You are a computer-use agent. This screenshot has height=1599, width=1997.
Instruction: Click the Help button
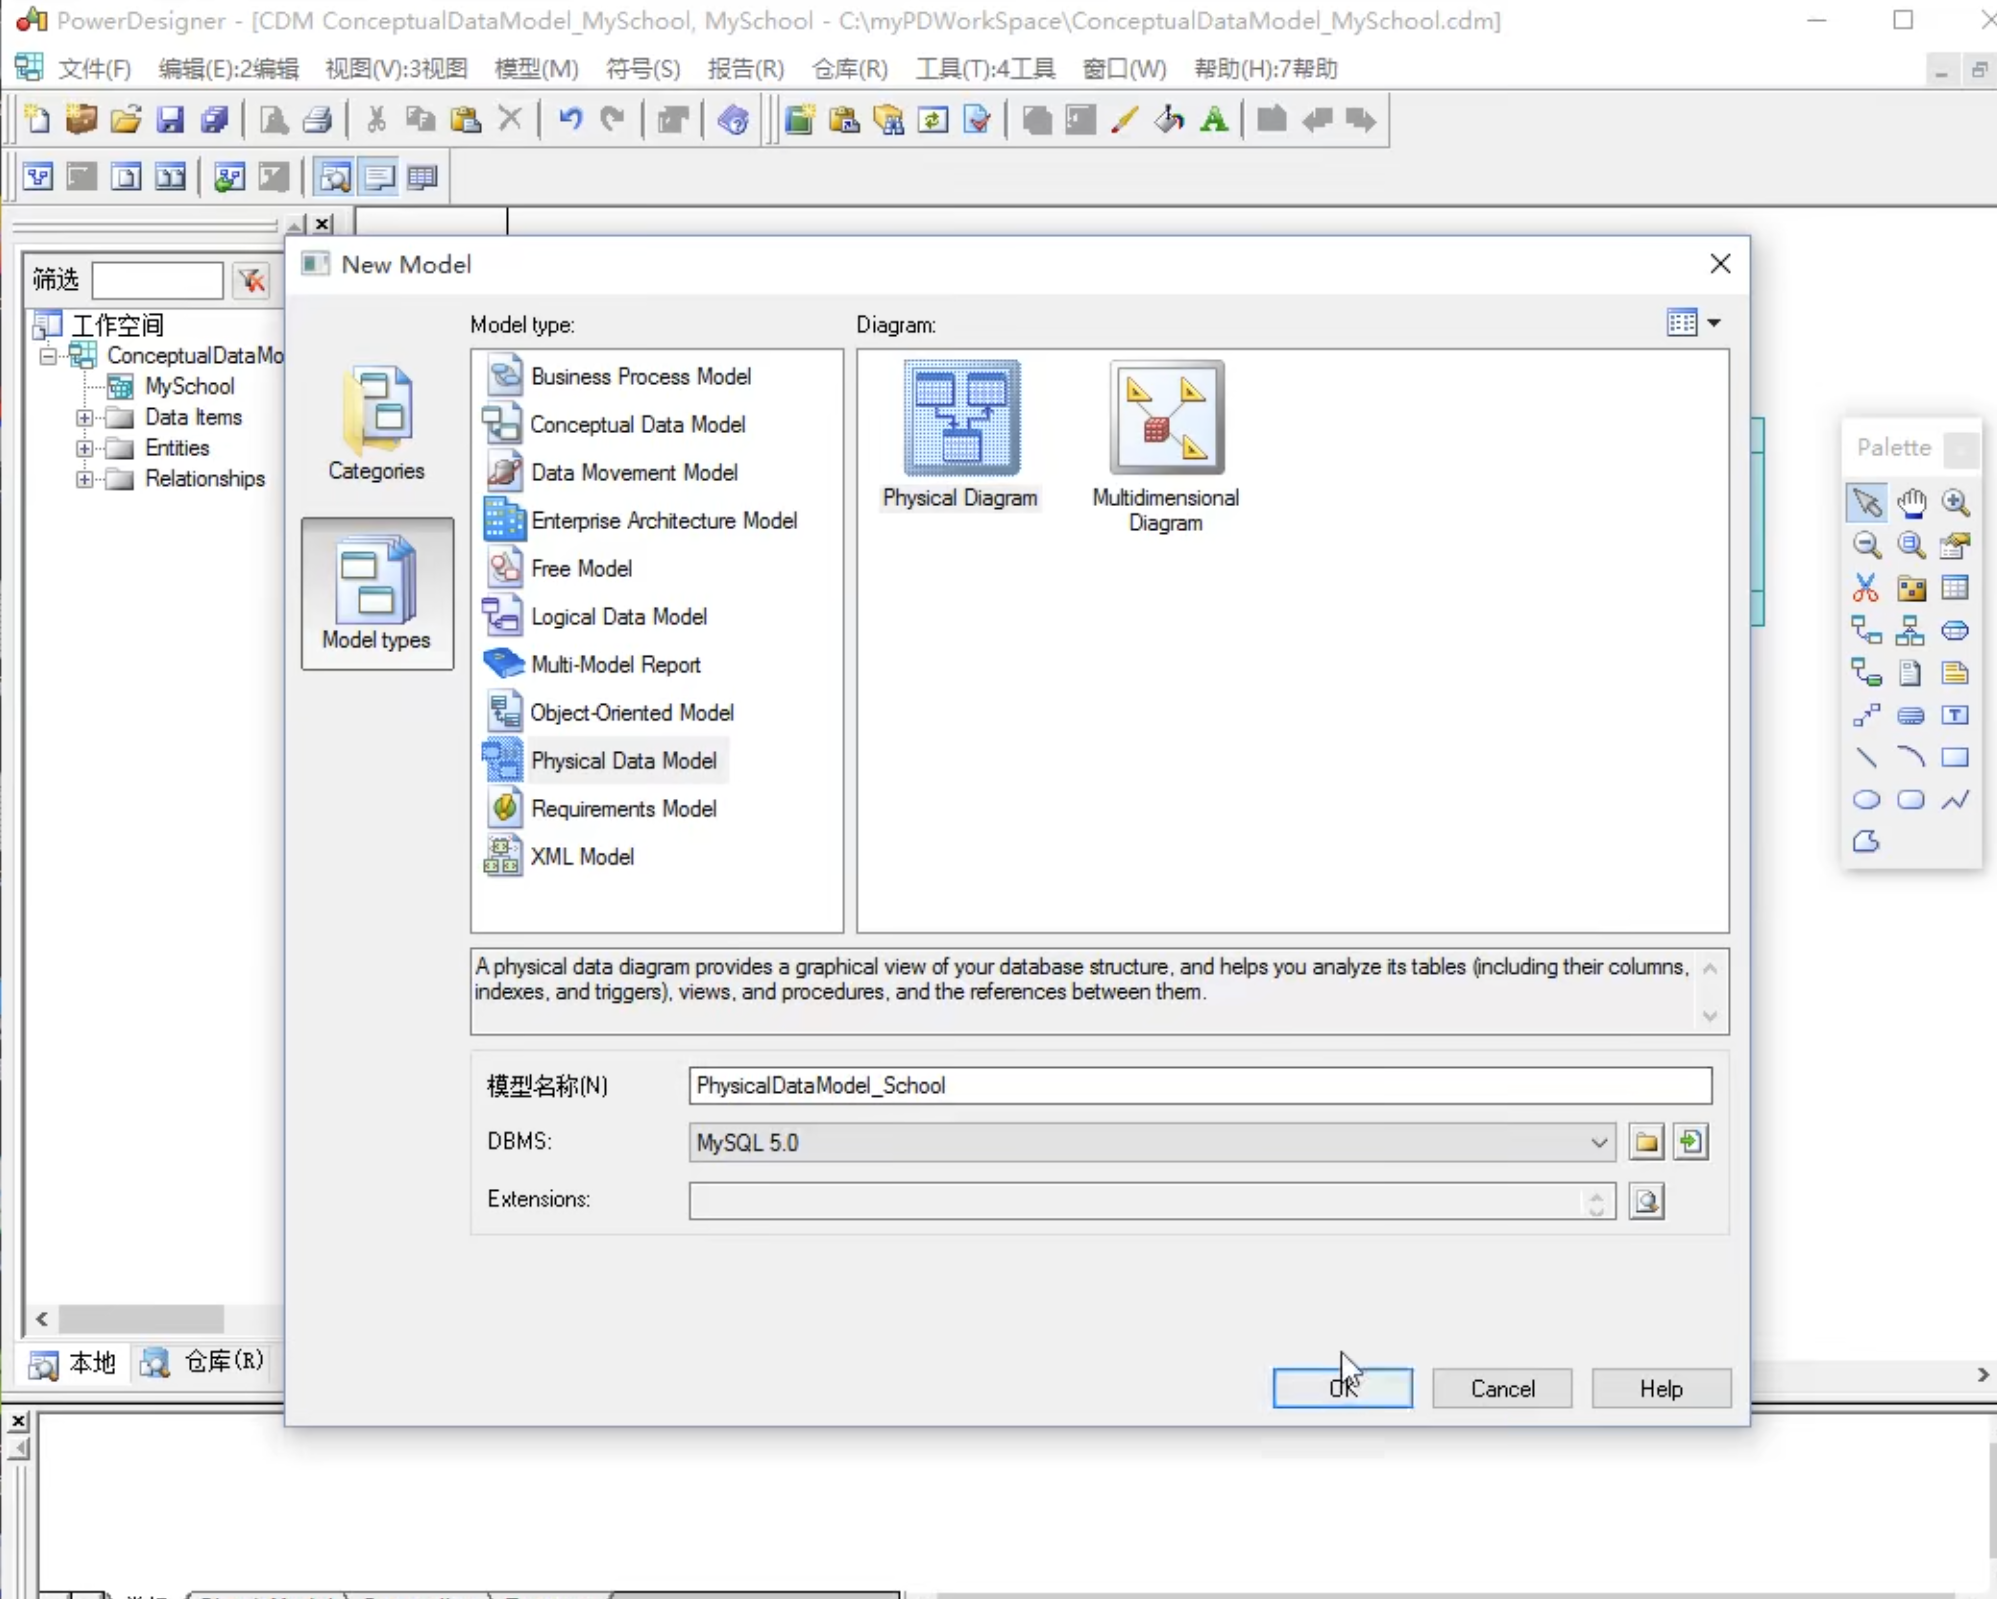tap(1660, 1388)
